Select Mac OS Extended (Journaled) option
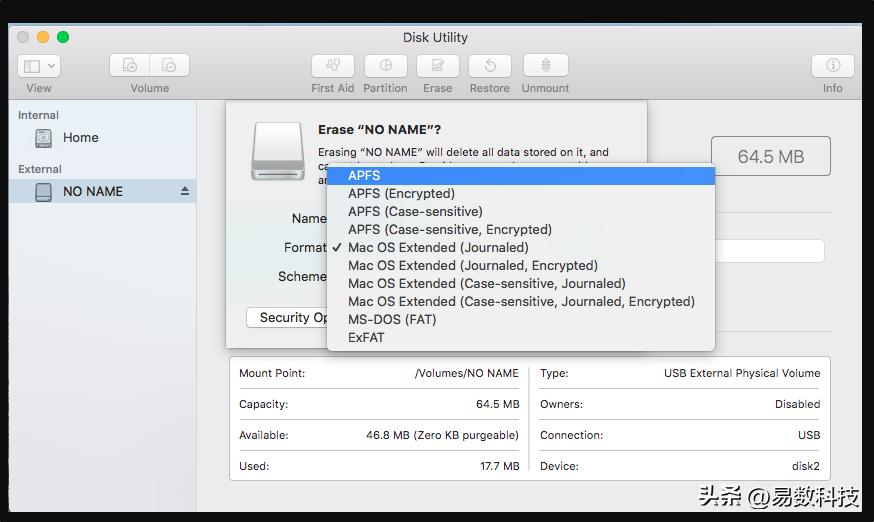Viewport: 874px width, 522px height. pos(438,248)
